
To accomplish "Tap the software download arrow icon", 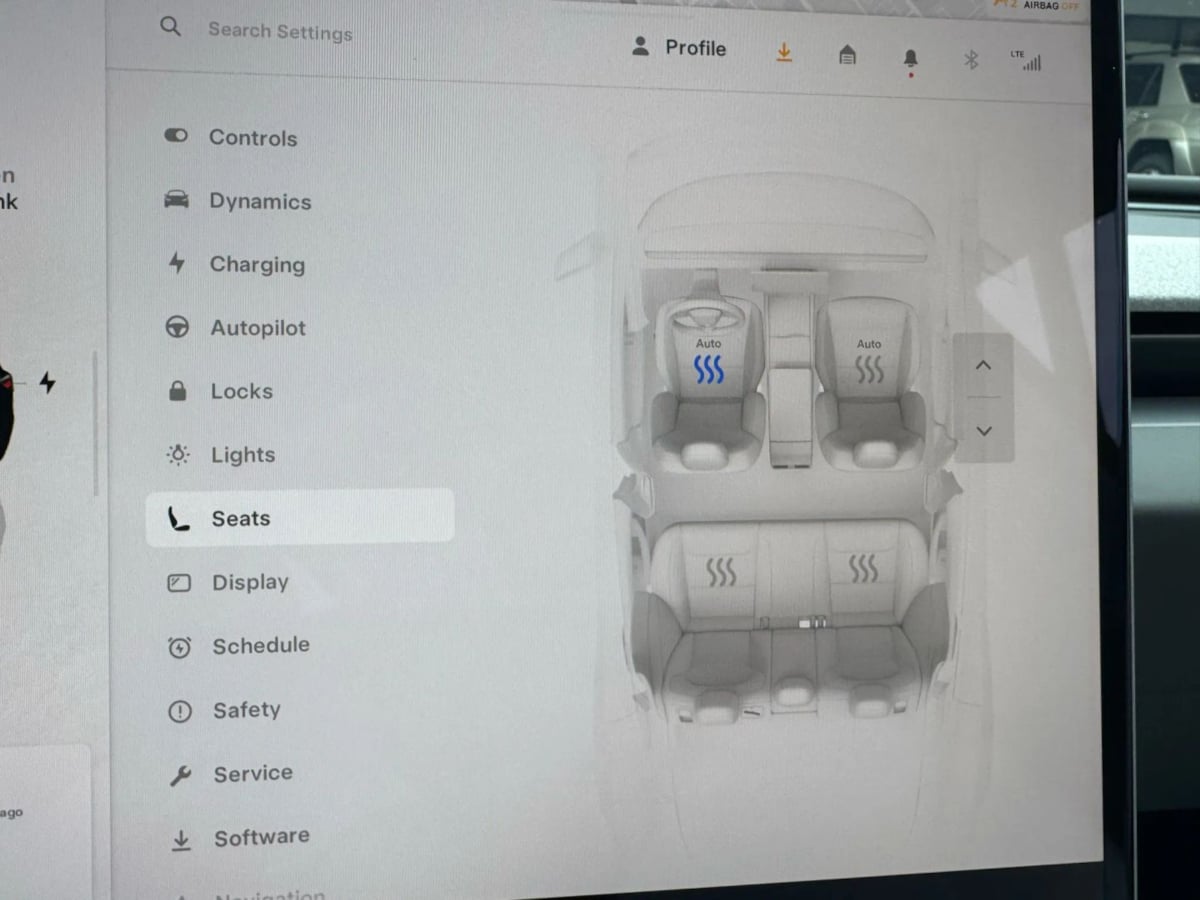I will (x=784, y=53).
